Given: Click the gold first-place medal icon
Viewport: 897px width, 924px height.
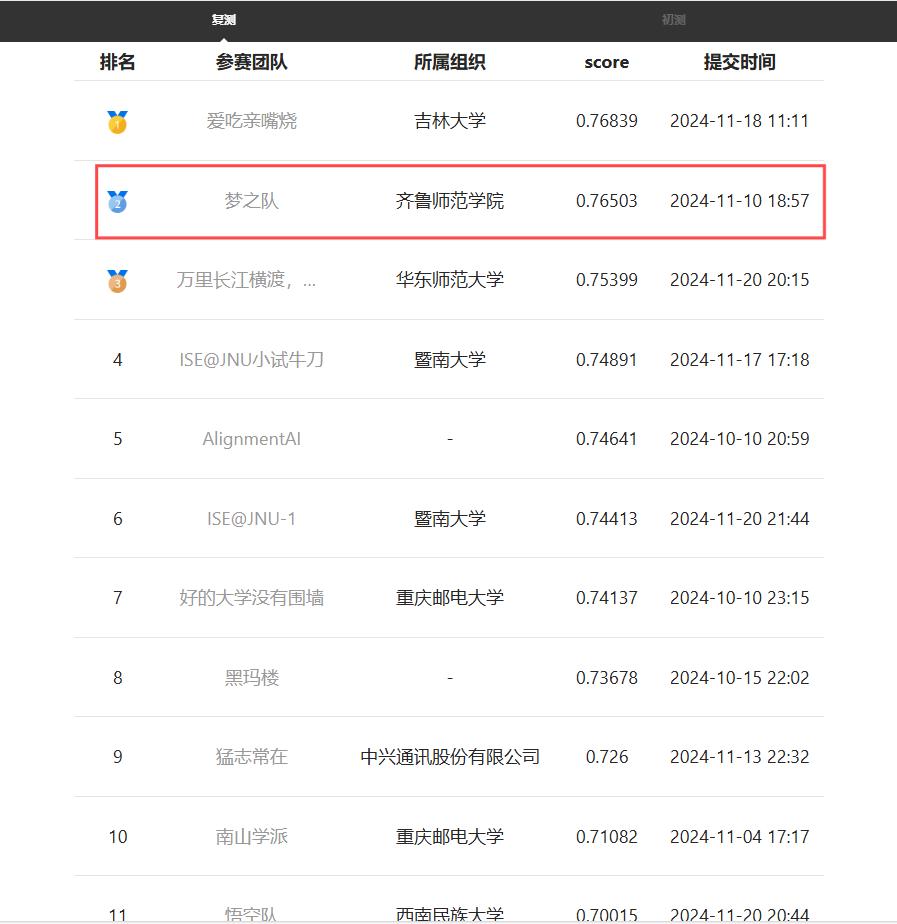Looking at the screenshot, I should pyautogui.click(x=118, y=122).
